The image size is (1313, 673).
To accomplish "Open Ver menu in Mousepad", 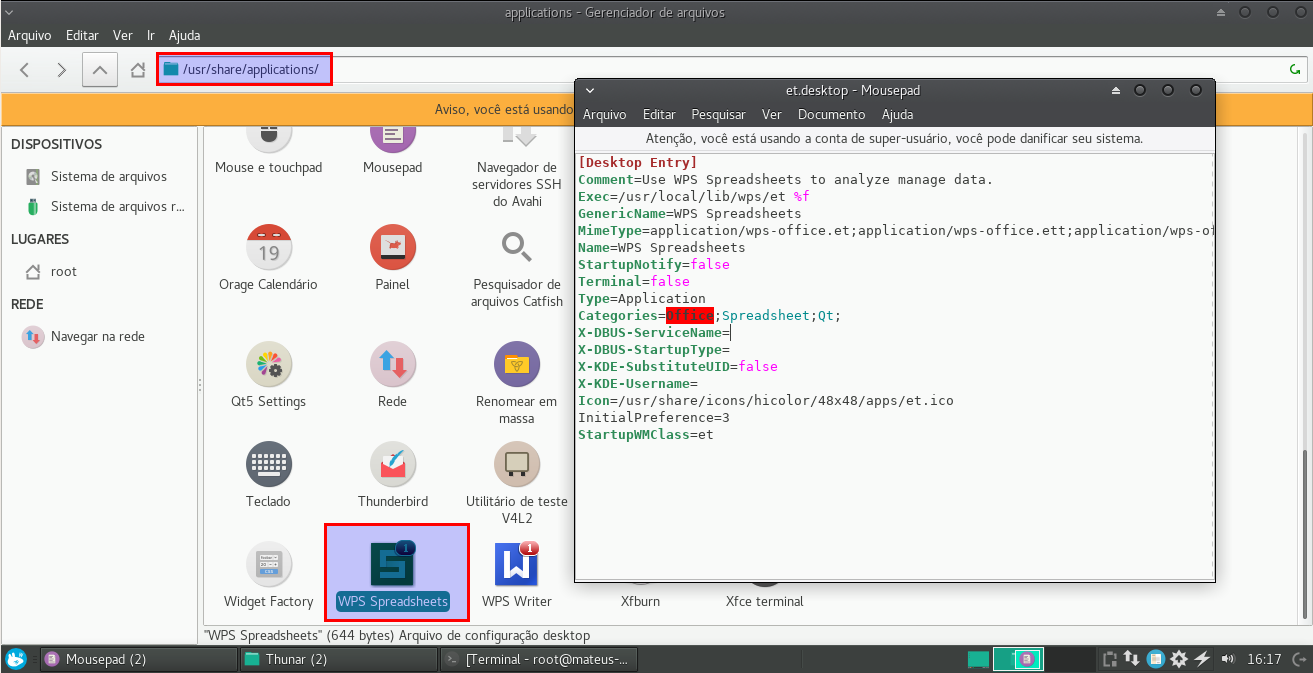I will click(x=772, y=115).
